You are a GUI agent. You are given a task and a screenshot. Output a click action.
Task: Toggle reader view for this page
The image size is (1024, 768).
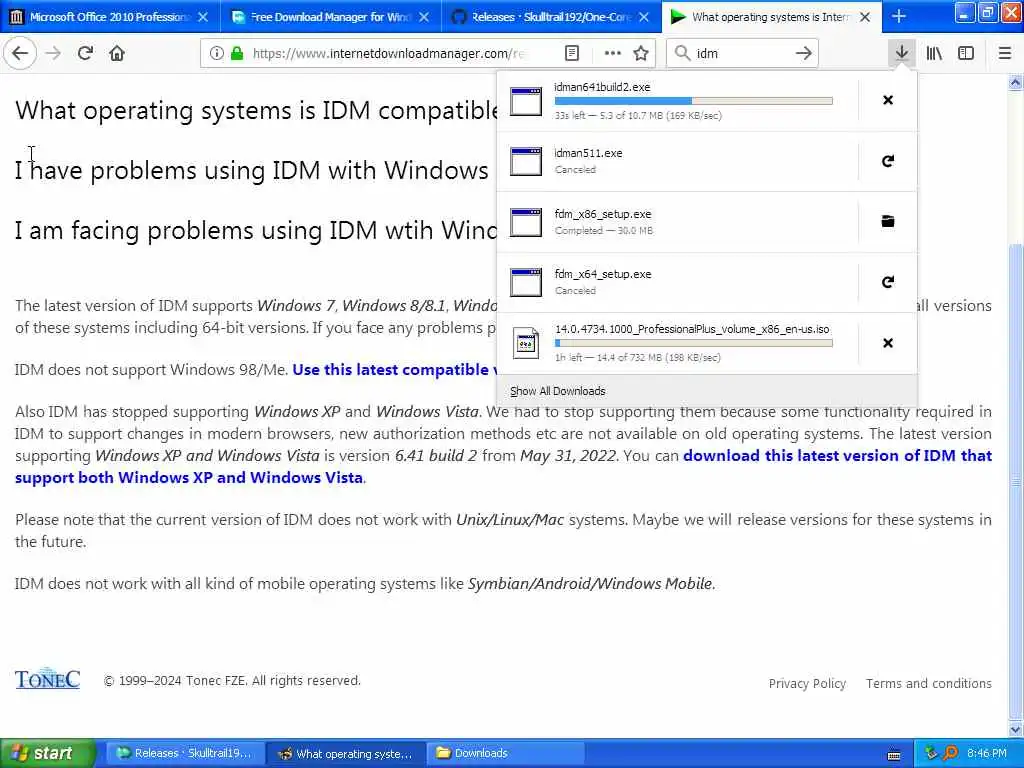tap(571, 54)
